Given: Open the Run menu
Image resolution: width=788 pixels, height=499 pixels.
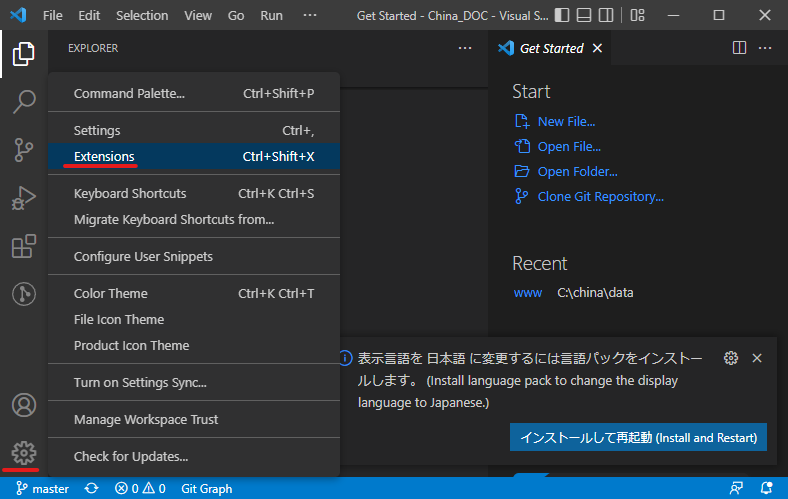Looking at the screenshot, I should pos(271,16).
